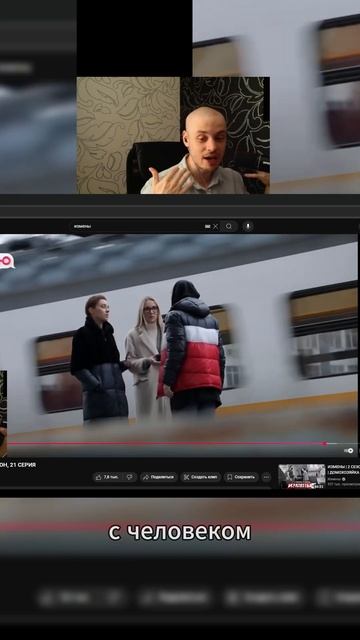Open the on-screen keyboard icon in search field
Viewport: 360px width, 640px height.
click(x=207, y=227)
